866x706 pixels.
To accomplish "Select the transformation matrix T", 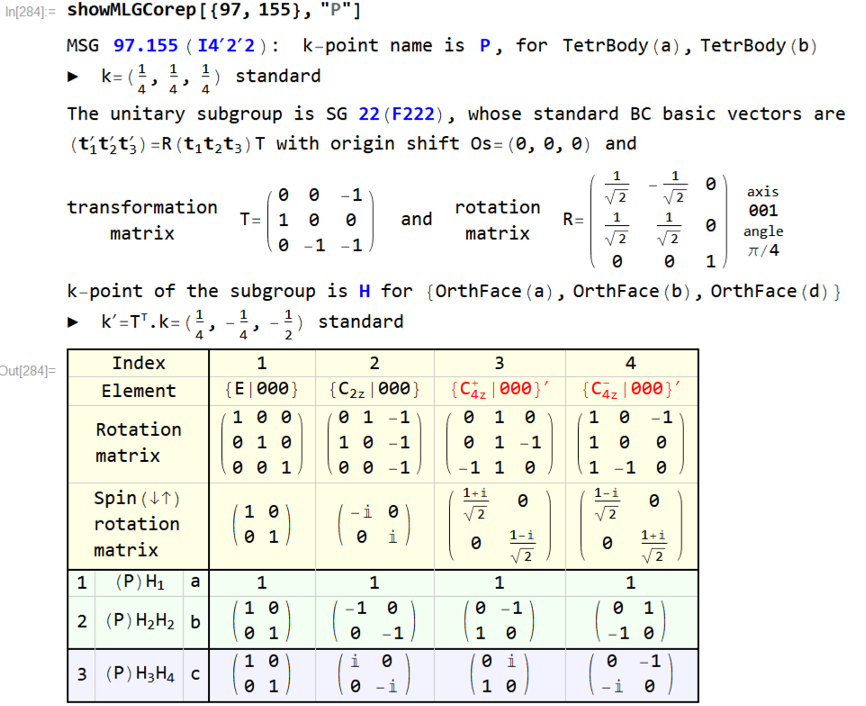I will 320,220.
